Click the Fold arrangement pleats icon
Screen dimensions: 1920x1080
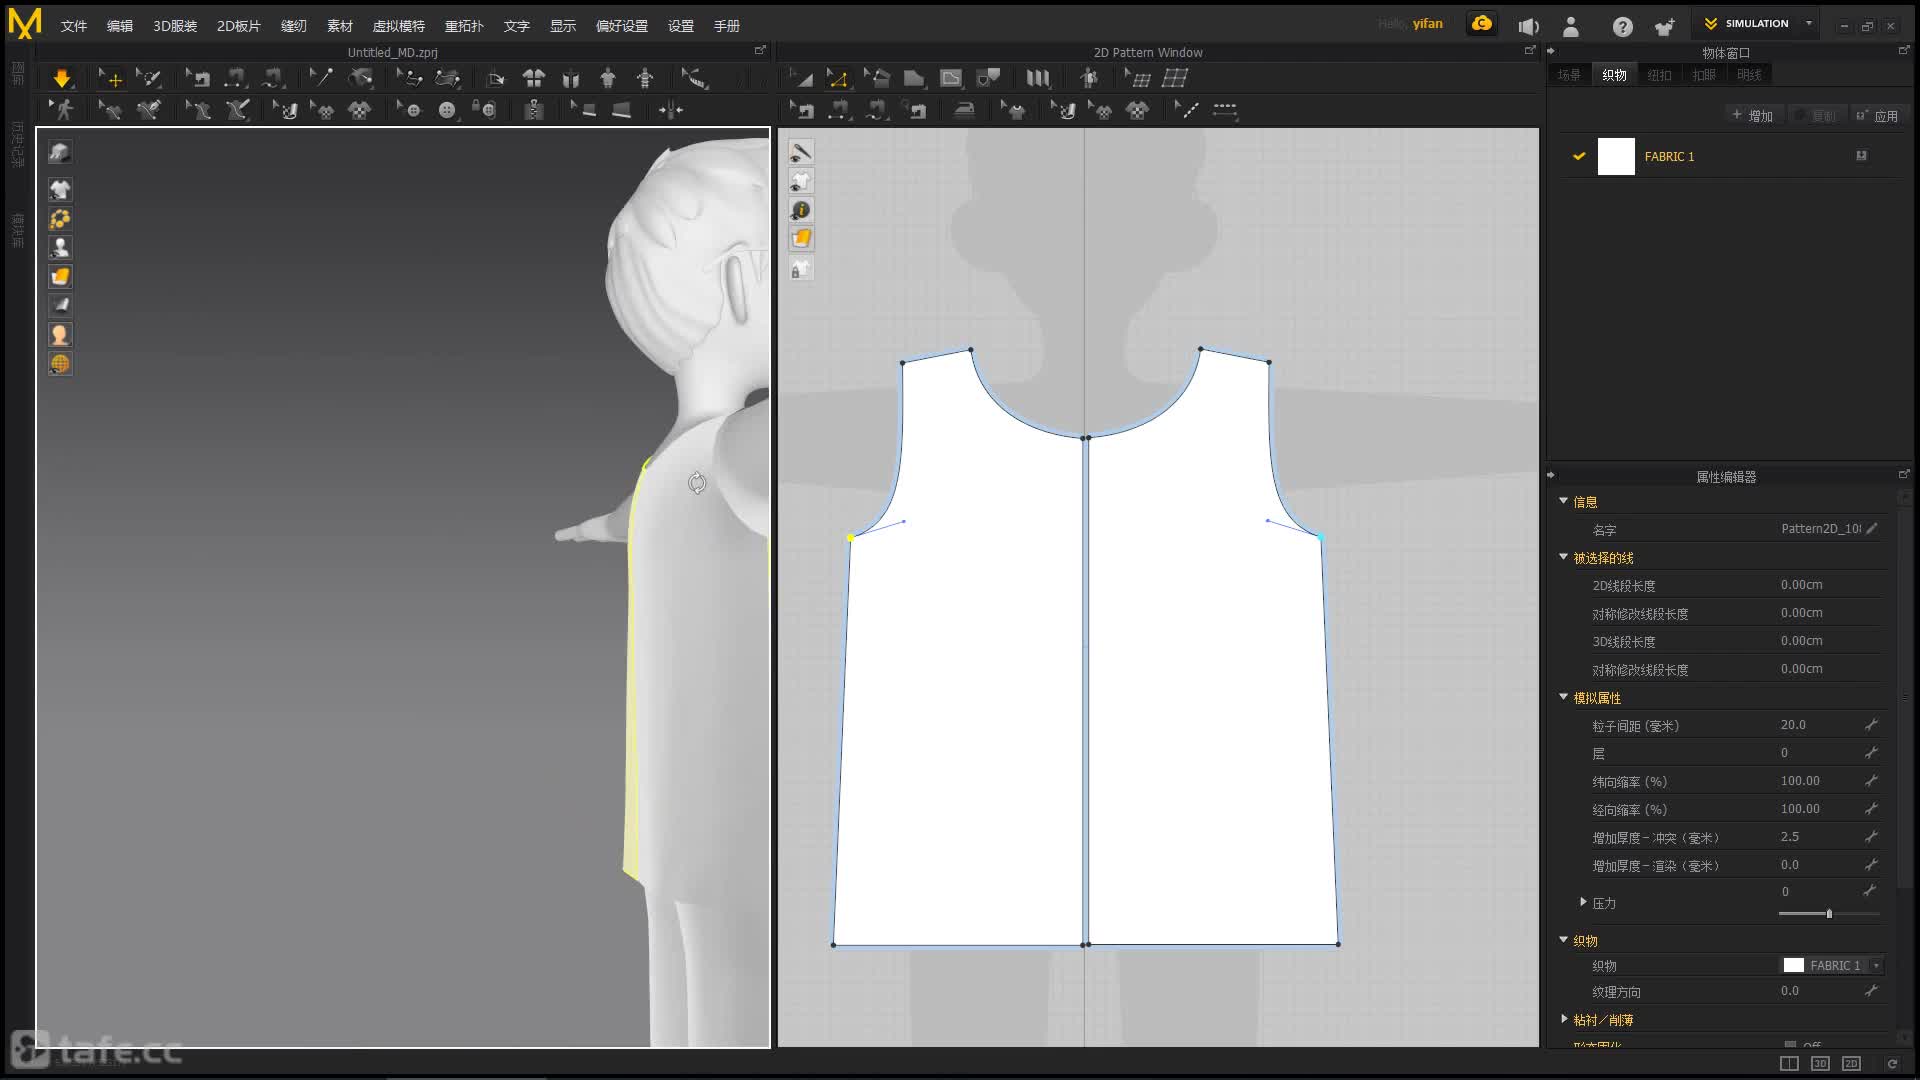[1038, 78]
